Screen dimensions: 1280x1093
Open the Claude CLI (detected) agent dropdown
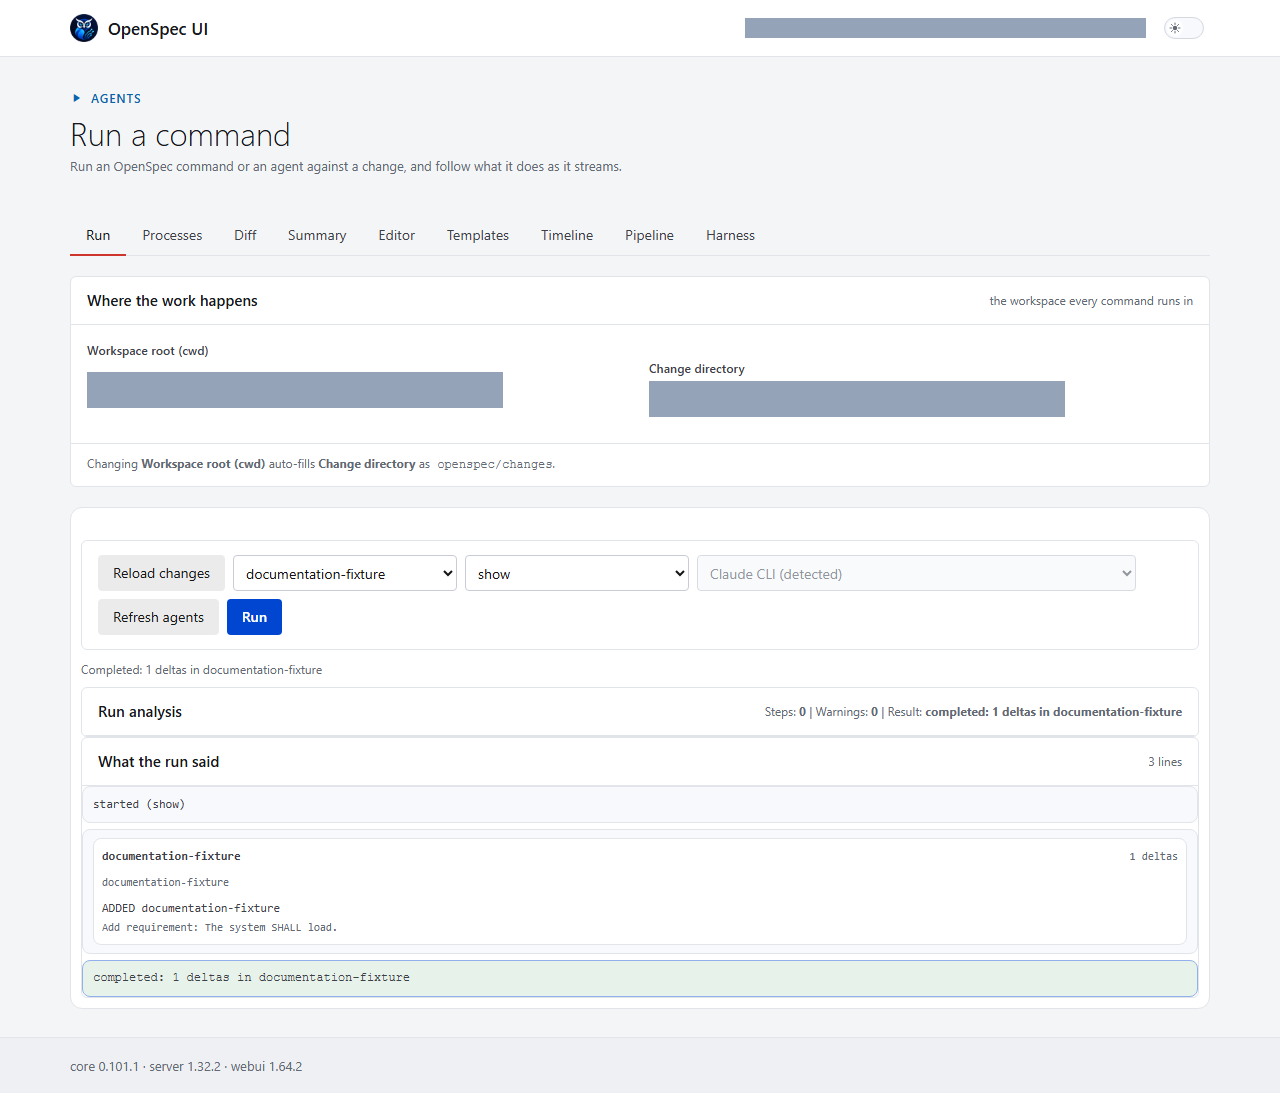[916, 573]
